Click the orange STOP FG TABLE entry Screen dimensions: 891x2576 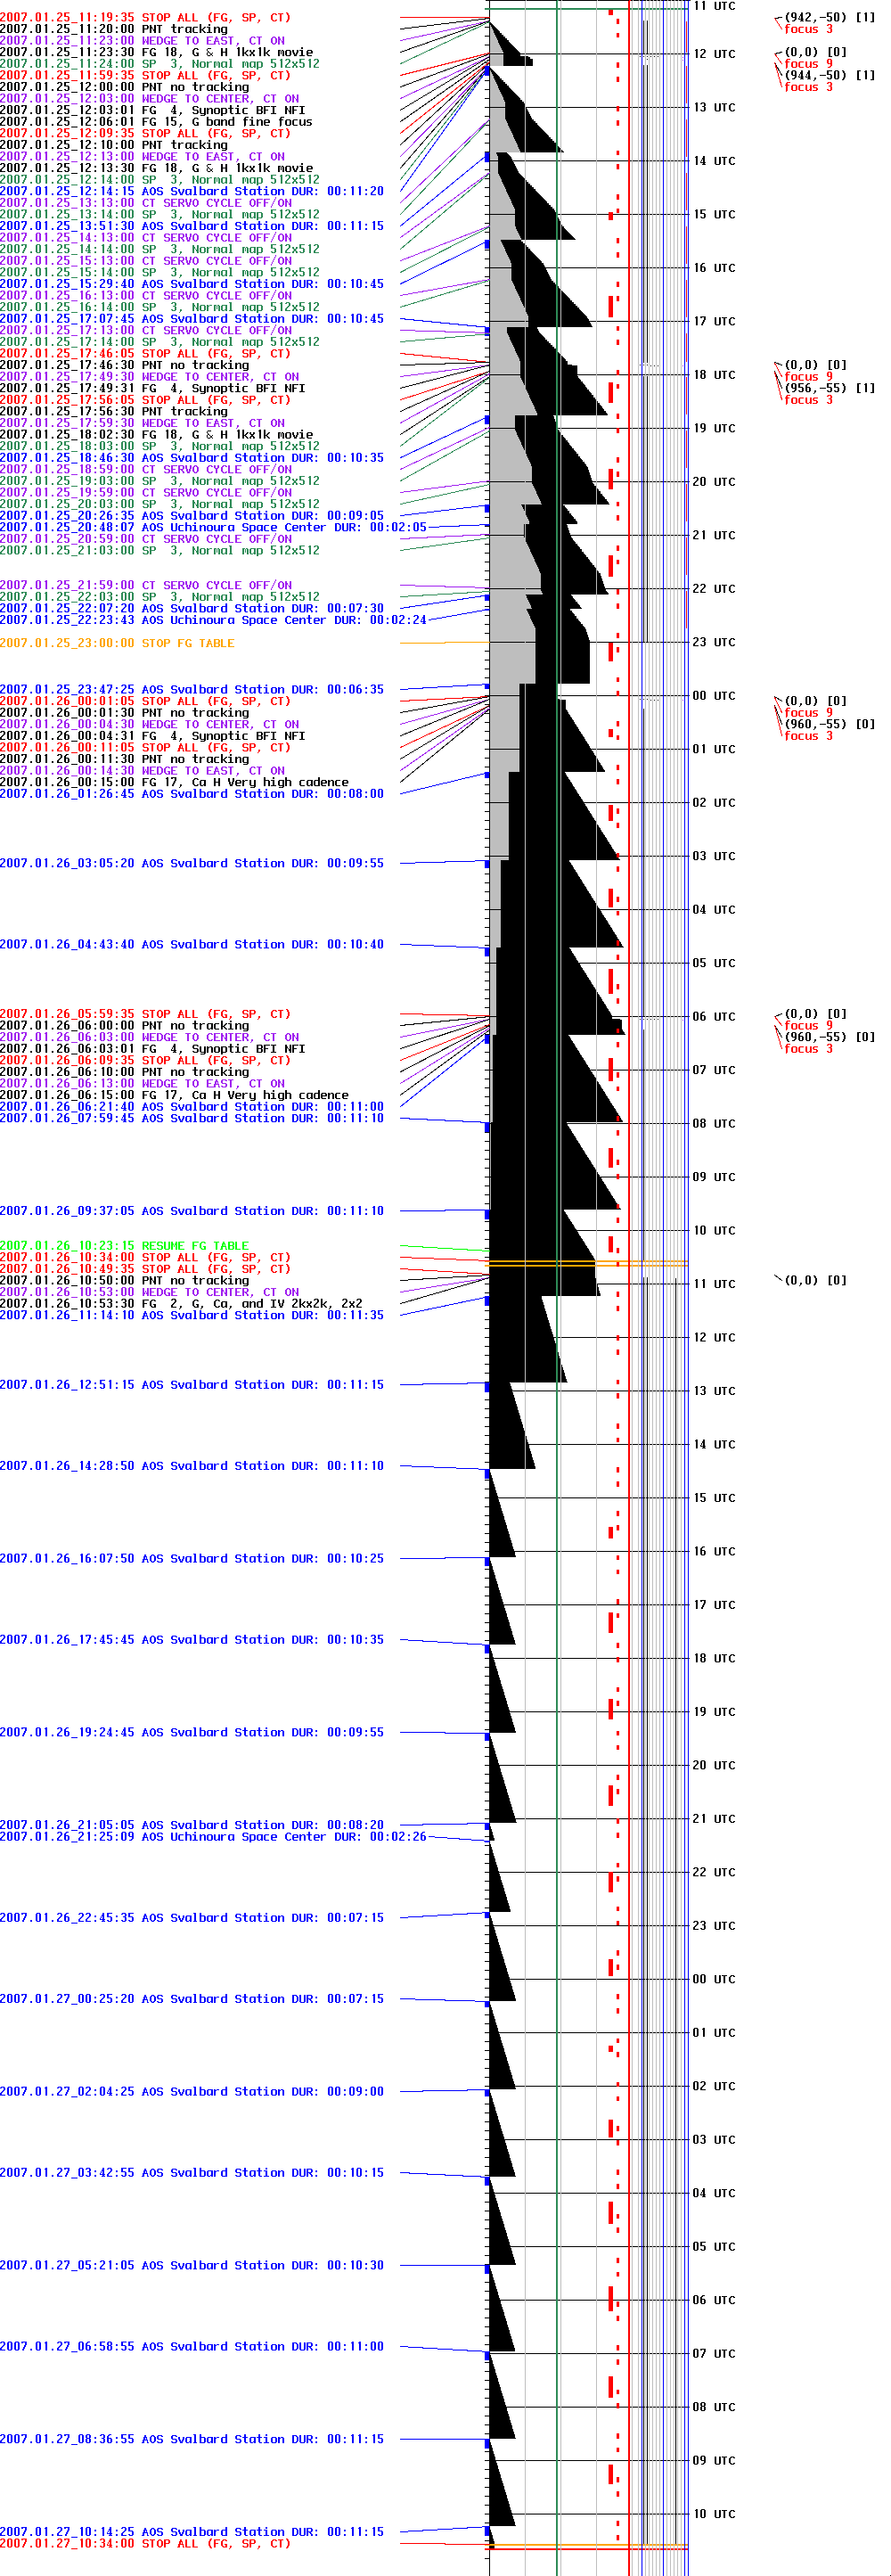click(117, 643)
